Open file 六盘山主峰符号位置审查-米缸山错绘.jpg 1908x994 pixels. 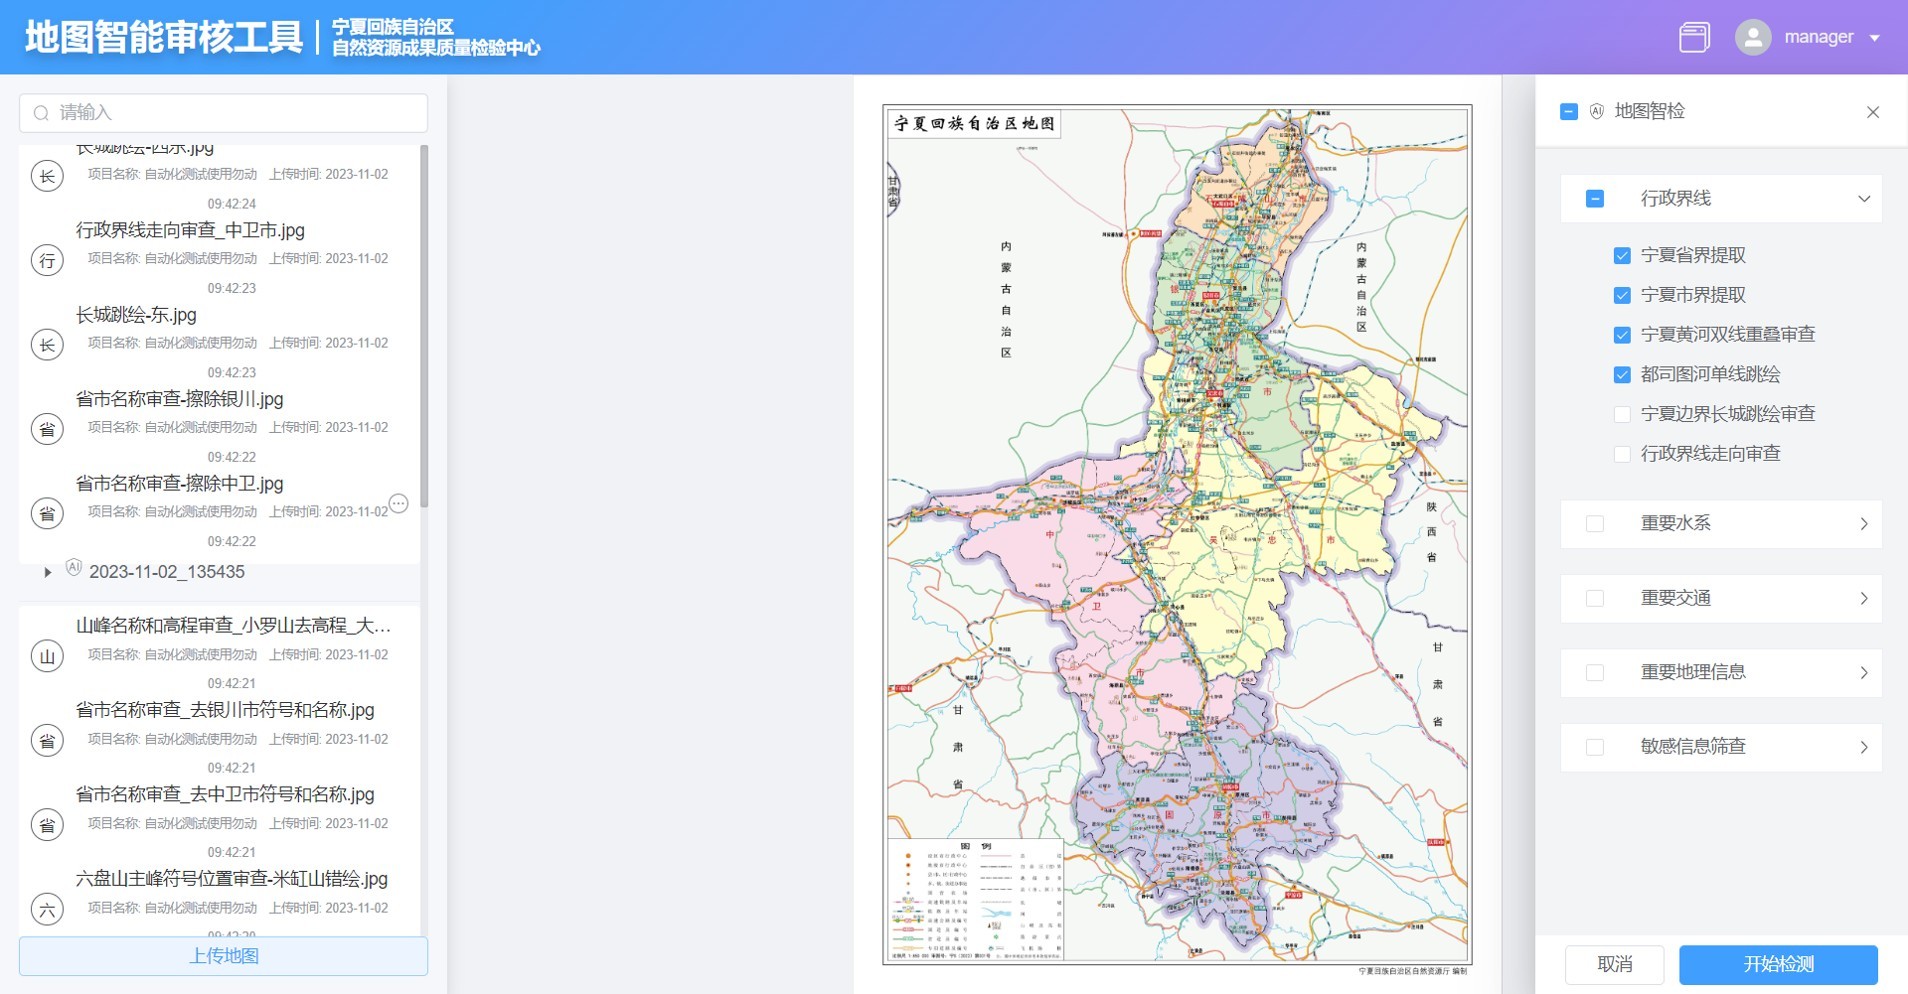tap(232, 879)
